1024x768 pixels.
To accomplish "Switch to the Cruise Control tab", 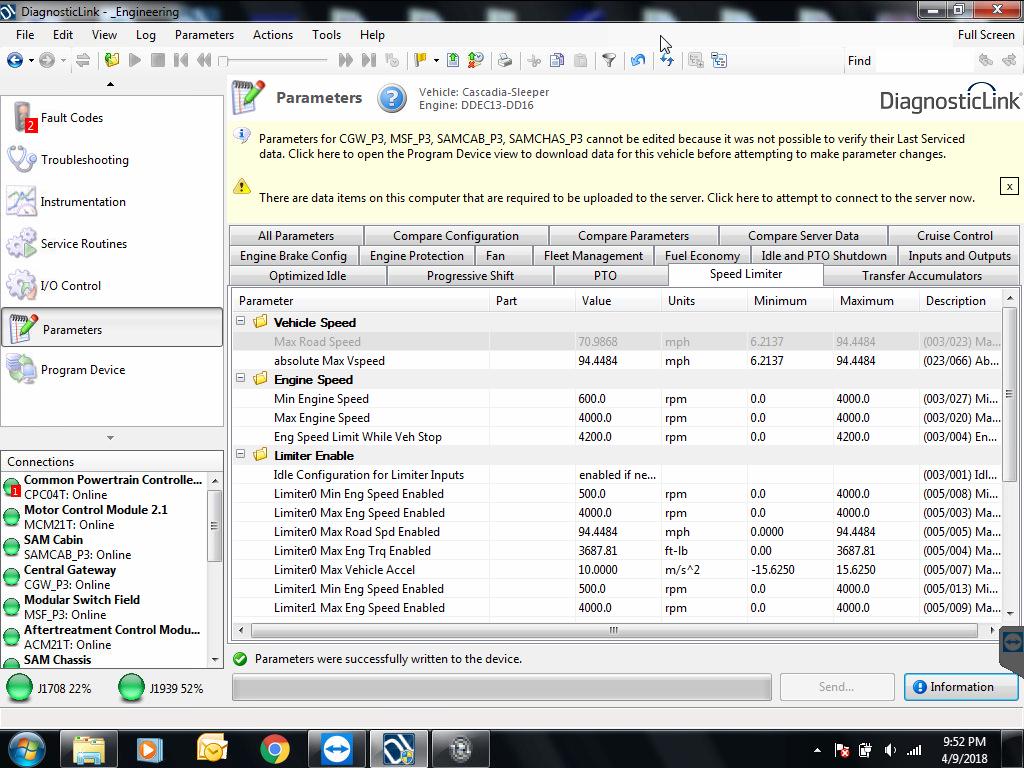I will point(954,236).
